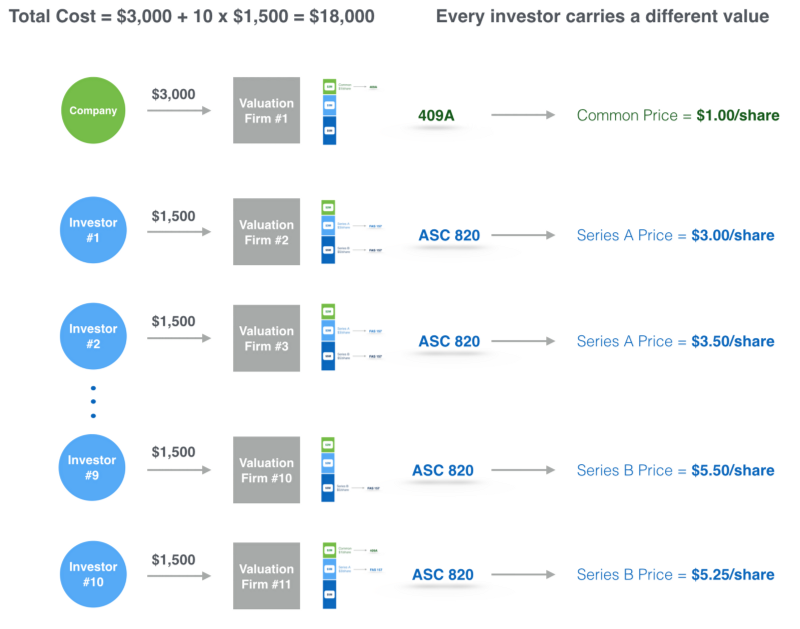This screenshot has width=800, height=629.
Task: Click the stacked share-class icon beside Valuation Firm #3
Action: click(329, 337)
